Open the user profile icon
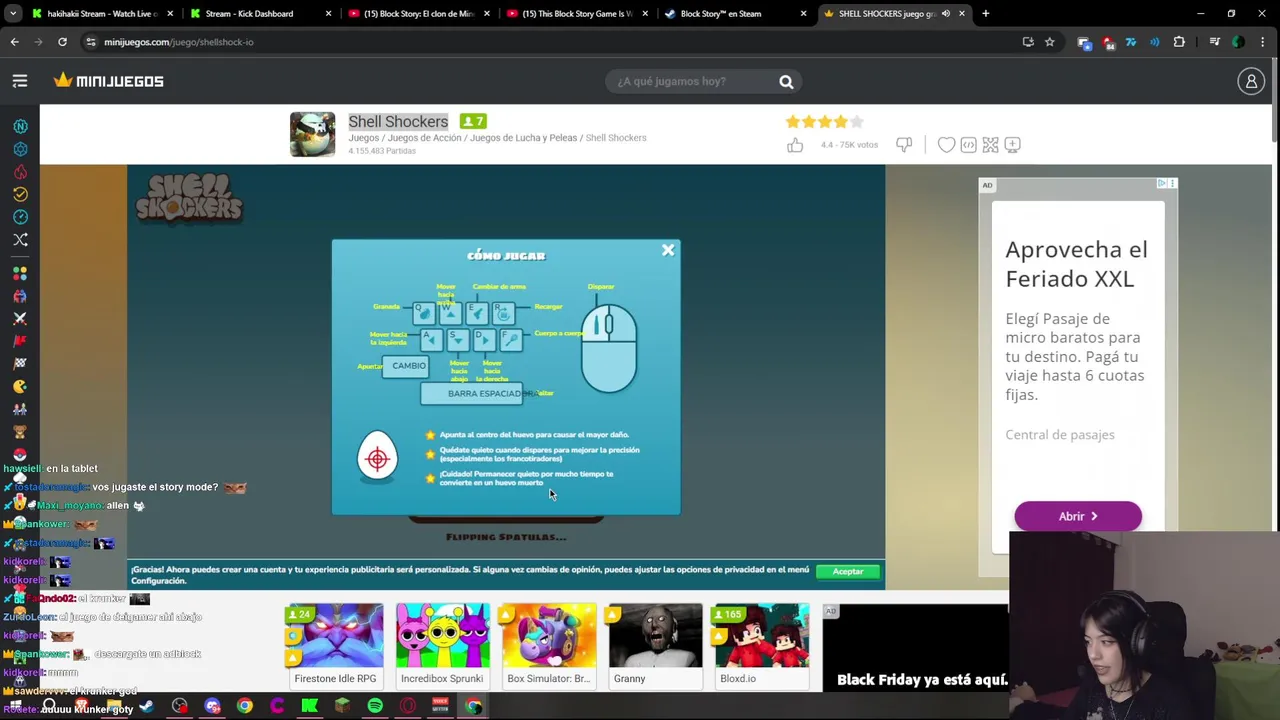Screen dimensions: 1280x720 pyautogui.click(x=1251, y=82)
